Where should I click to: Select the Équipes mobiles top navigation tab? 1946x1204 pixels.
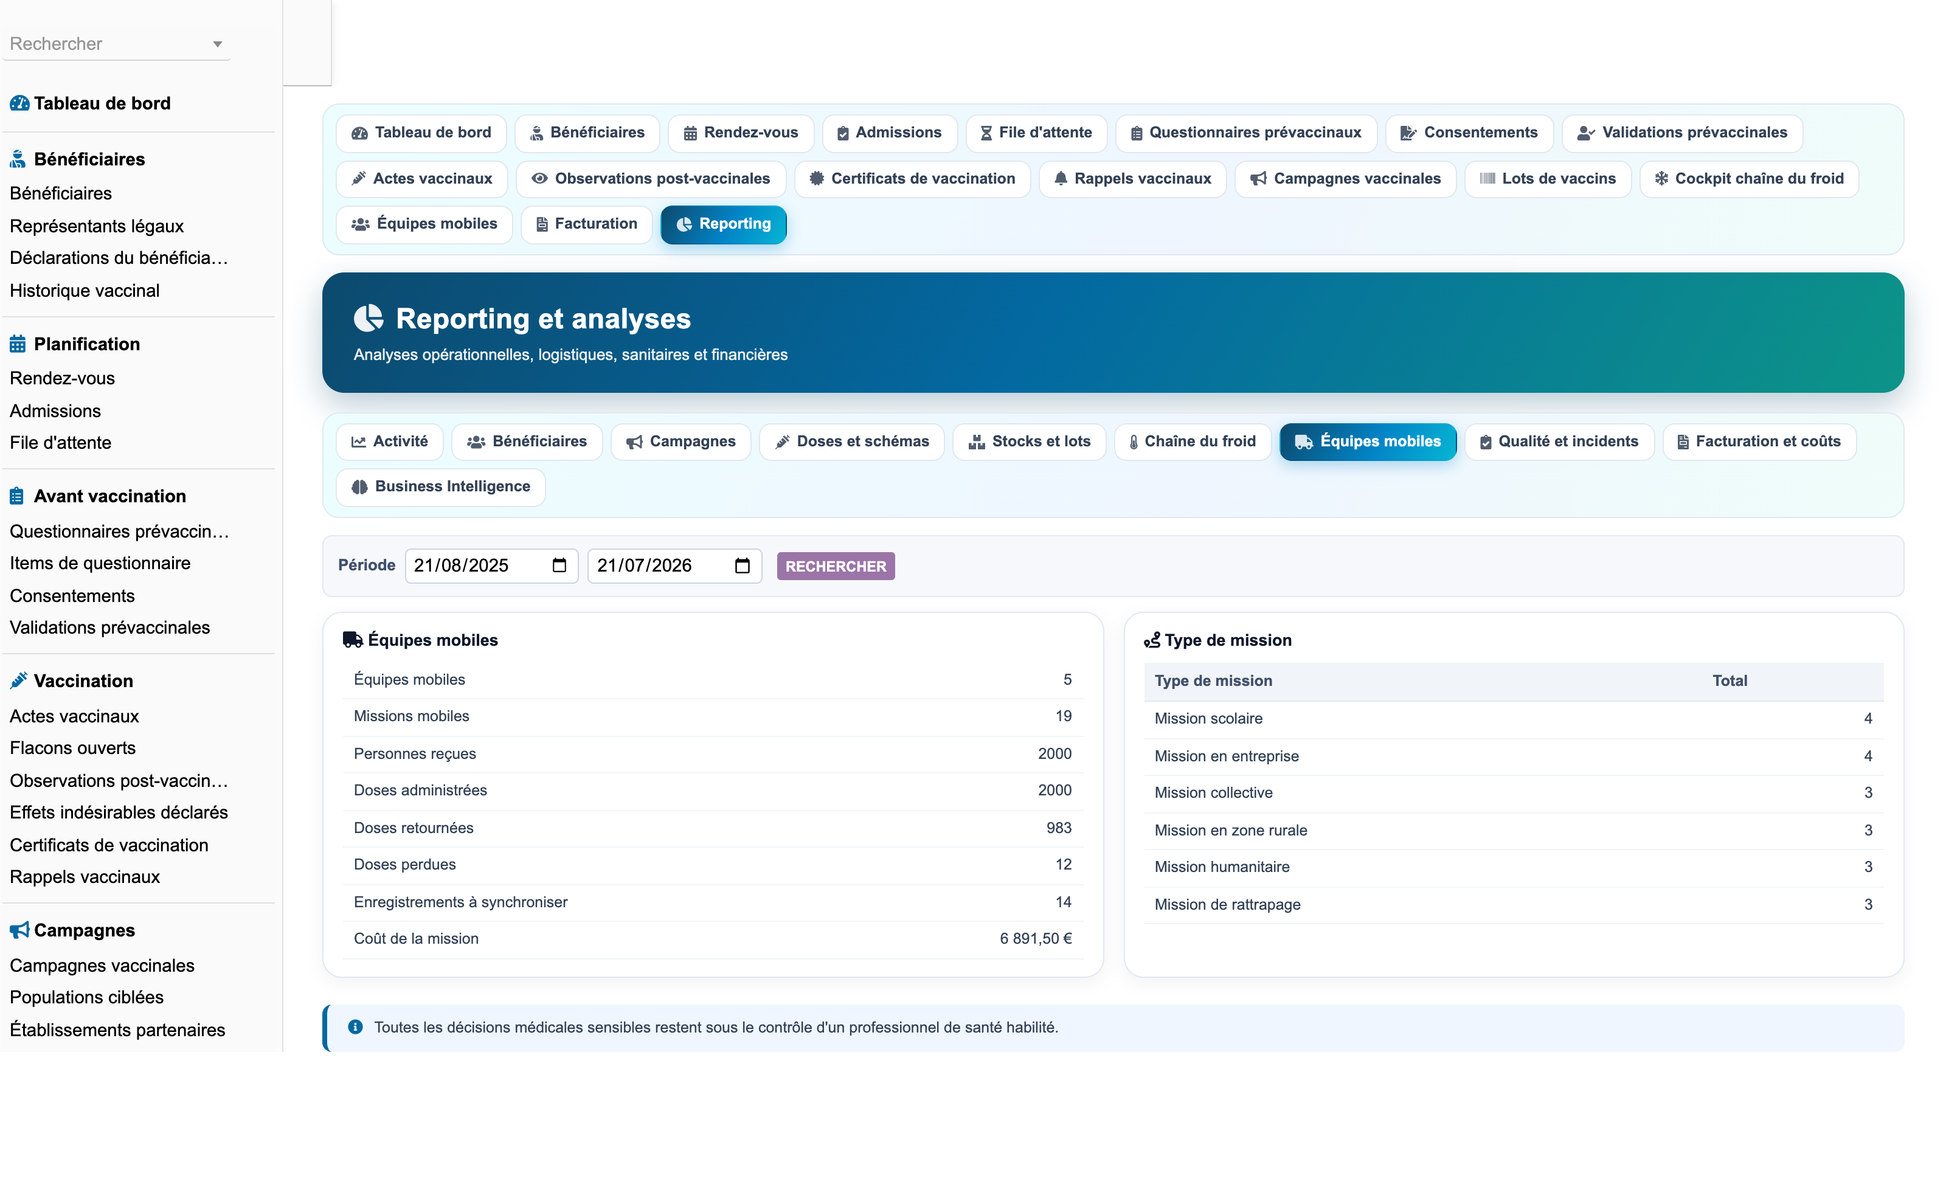tap(424, 224)
